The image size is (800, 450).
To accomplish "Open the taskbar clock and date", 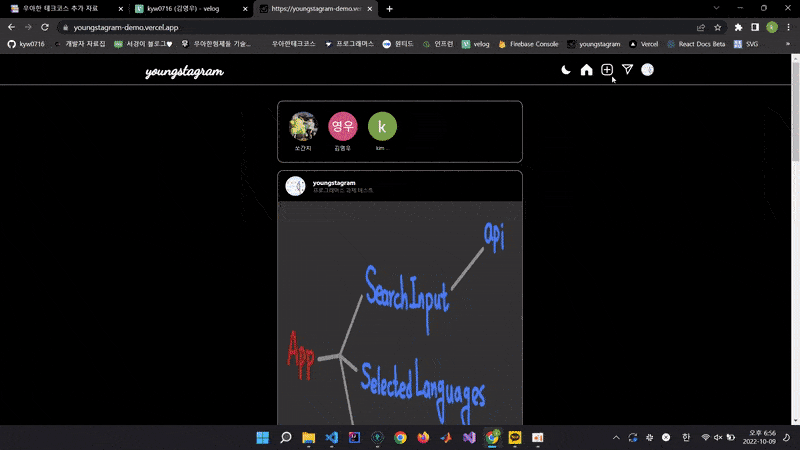I will click(759, 438).
